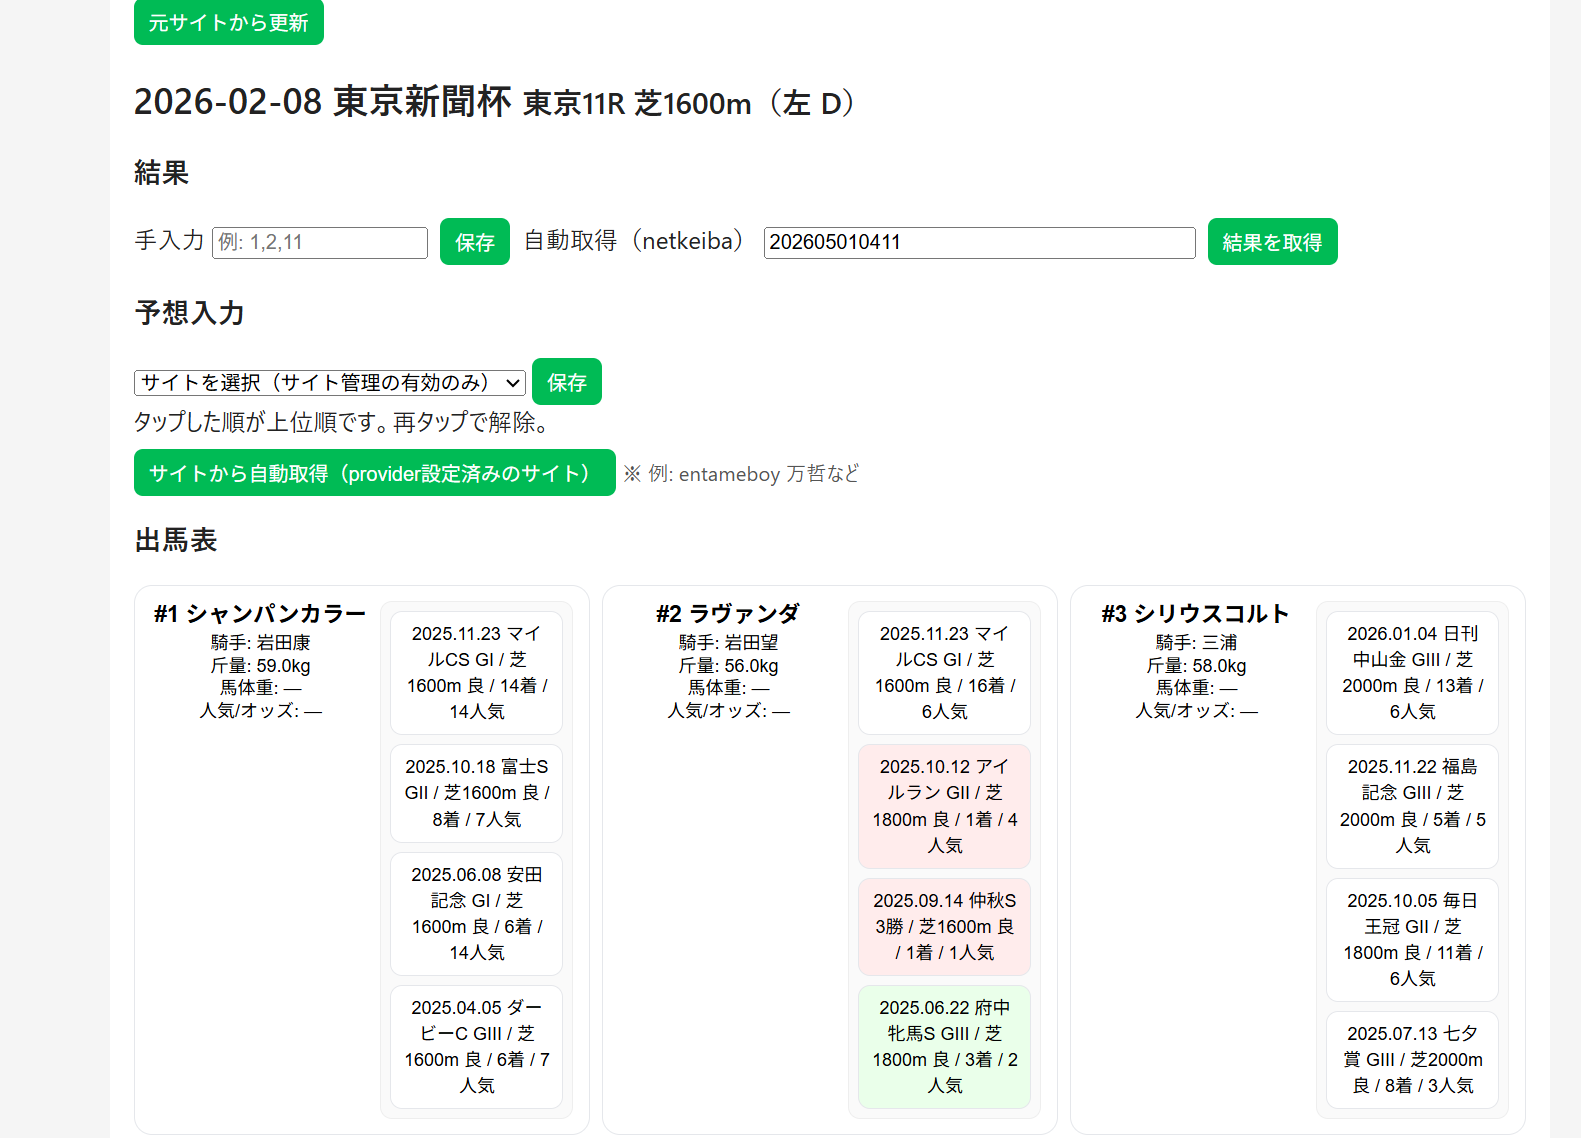Viewport: 1581px width, 1138px height.
Task: Select ラヴァンダ's 2025.09.14 仲秋S card
Action: 944,926
